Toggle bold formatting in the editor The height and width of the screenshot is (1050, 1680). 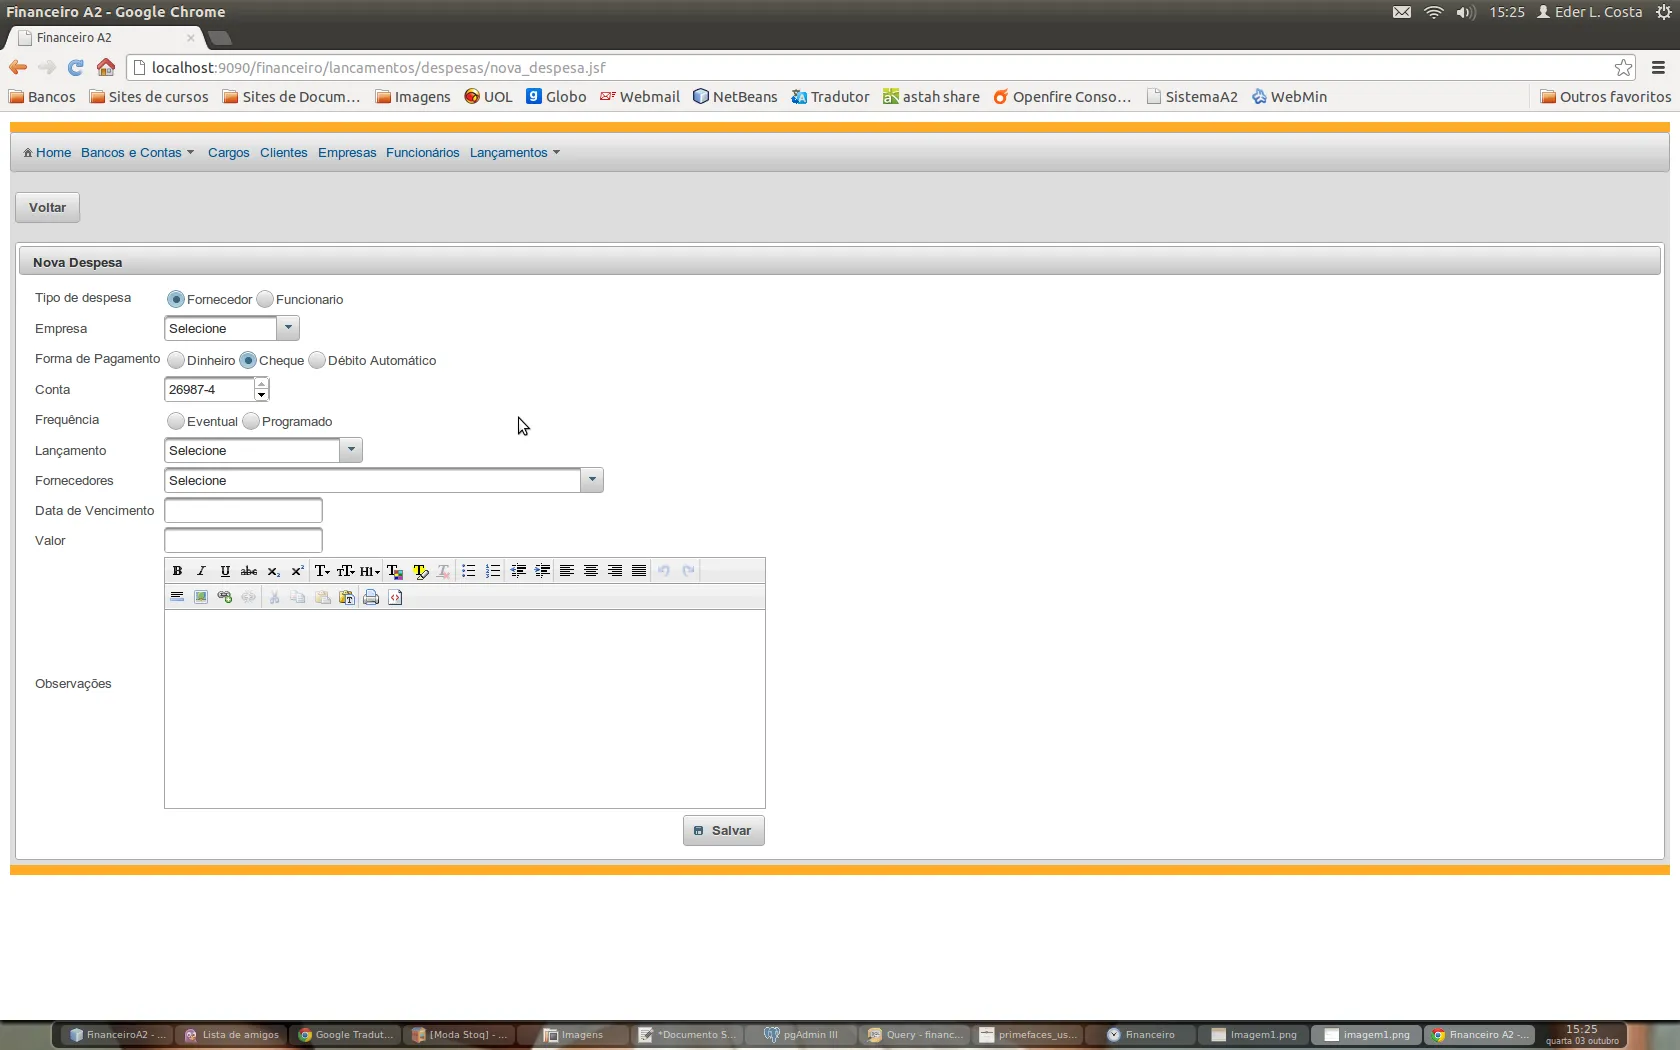[x=177, y=571]
